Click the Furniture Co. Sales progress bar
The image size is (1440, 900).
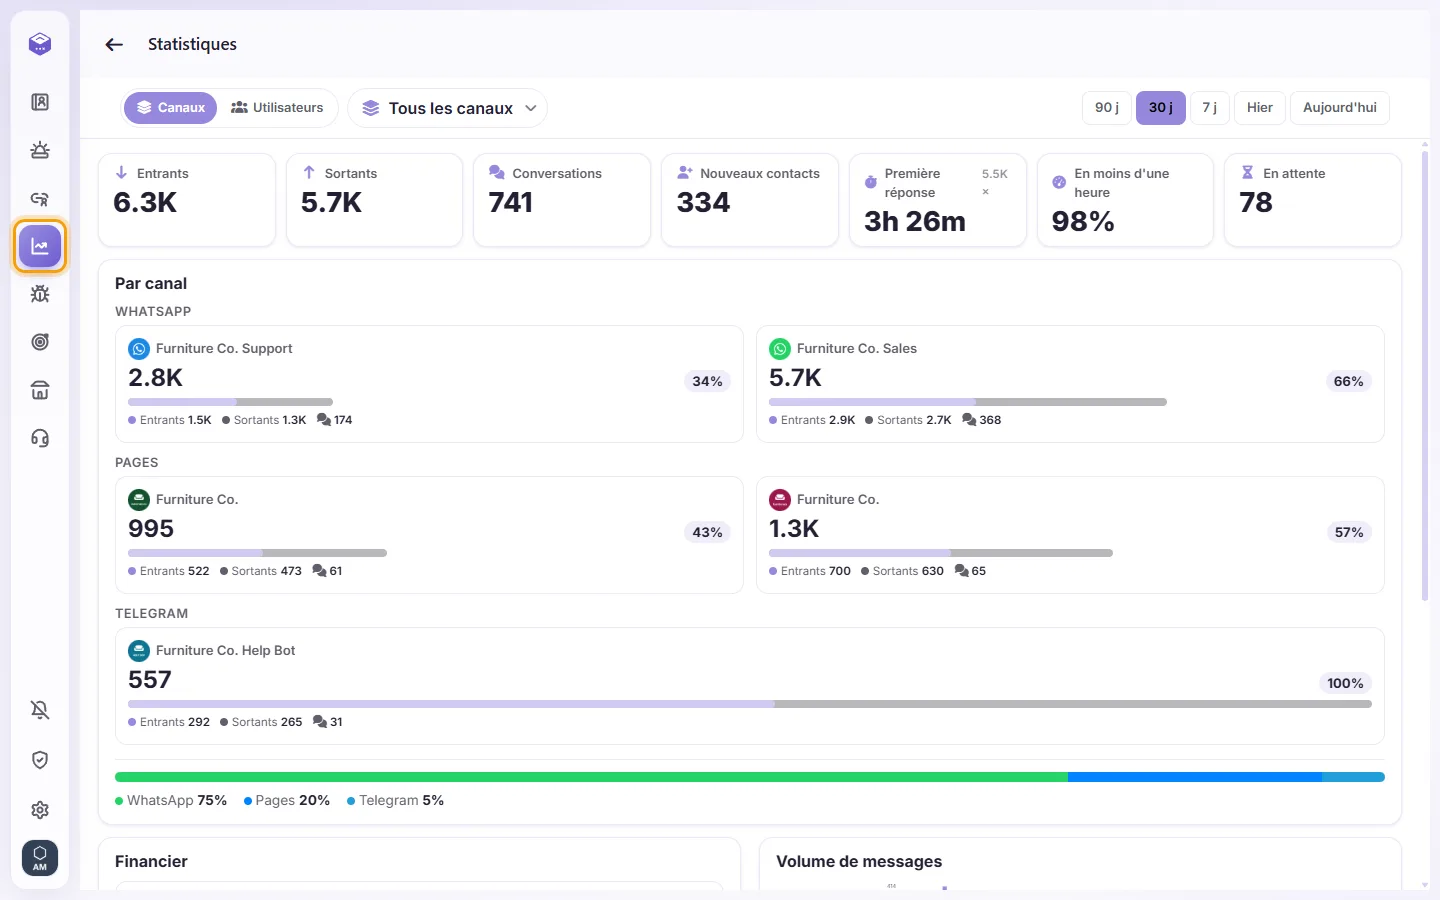(968, 402)
